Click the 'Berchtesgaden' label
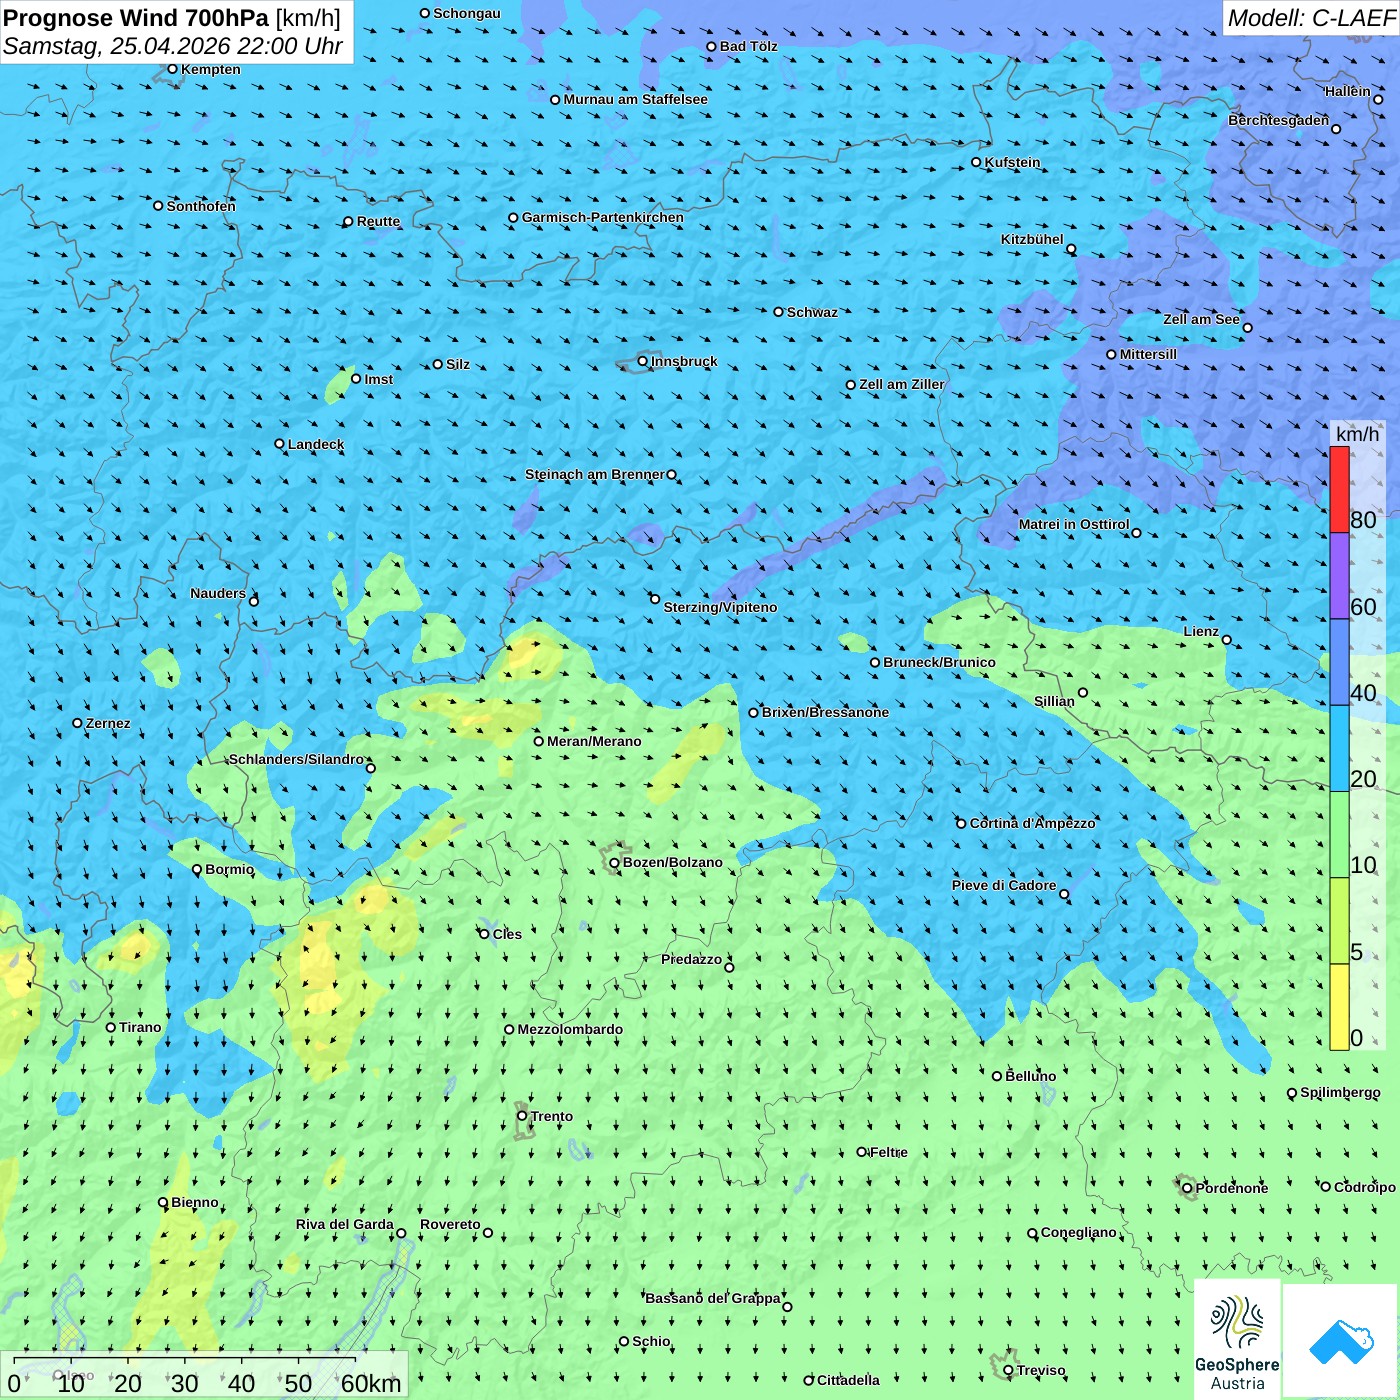Viewport: 1400px width, 1400px height. point(1279,120)
